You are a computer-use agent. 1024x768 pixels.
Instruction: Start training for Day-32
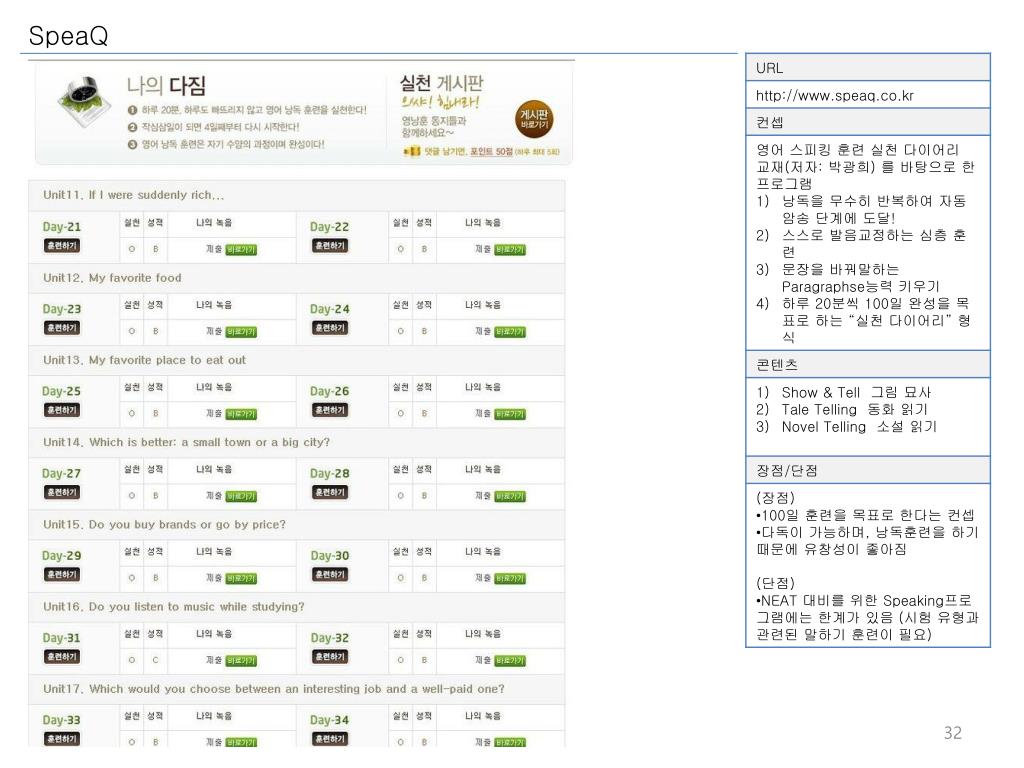[x=330, y=657]
